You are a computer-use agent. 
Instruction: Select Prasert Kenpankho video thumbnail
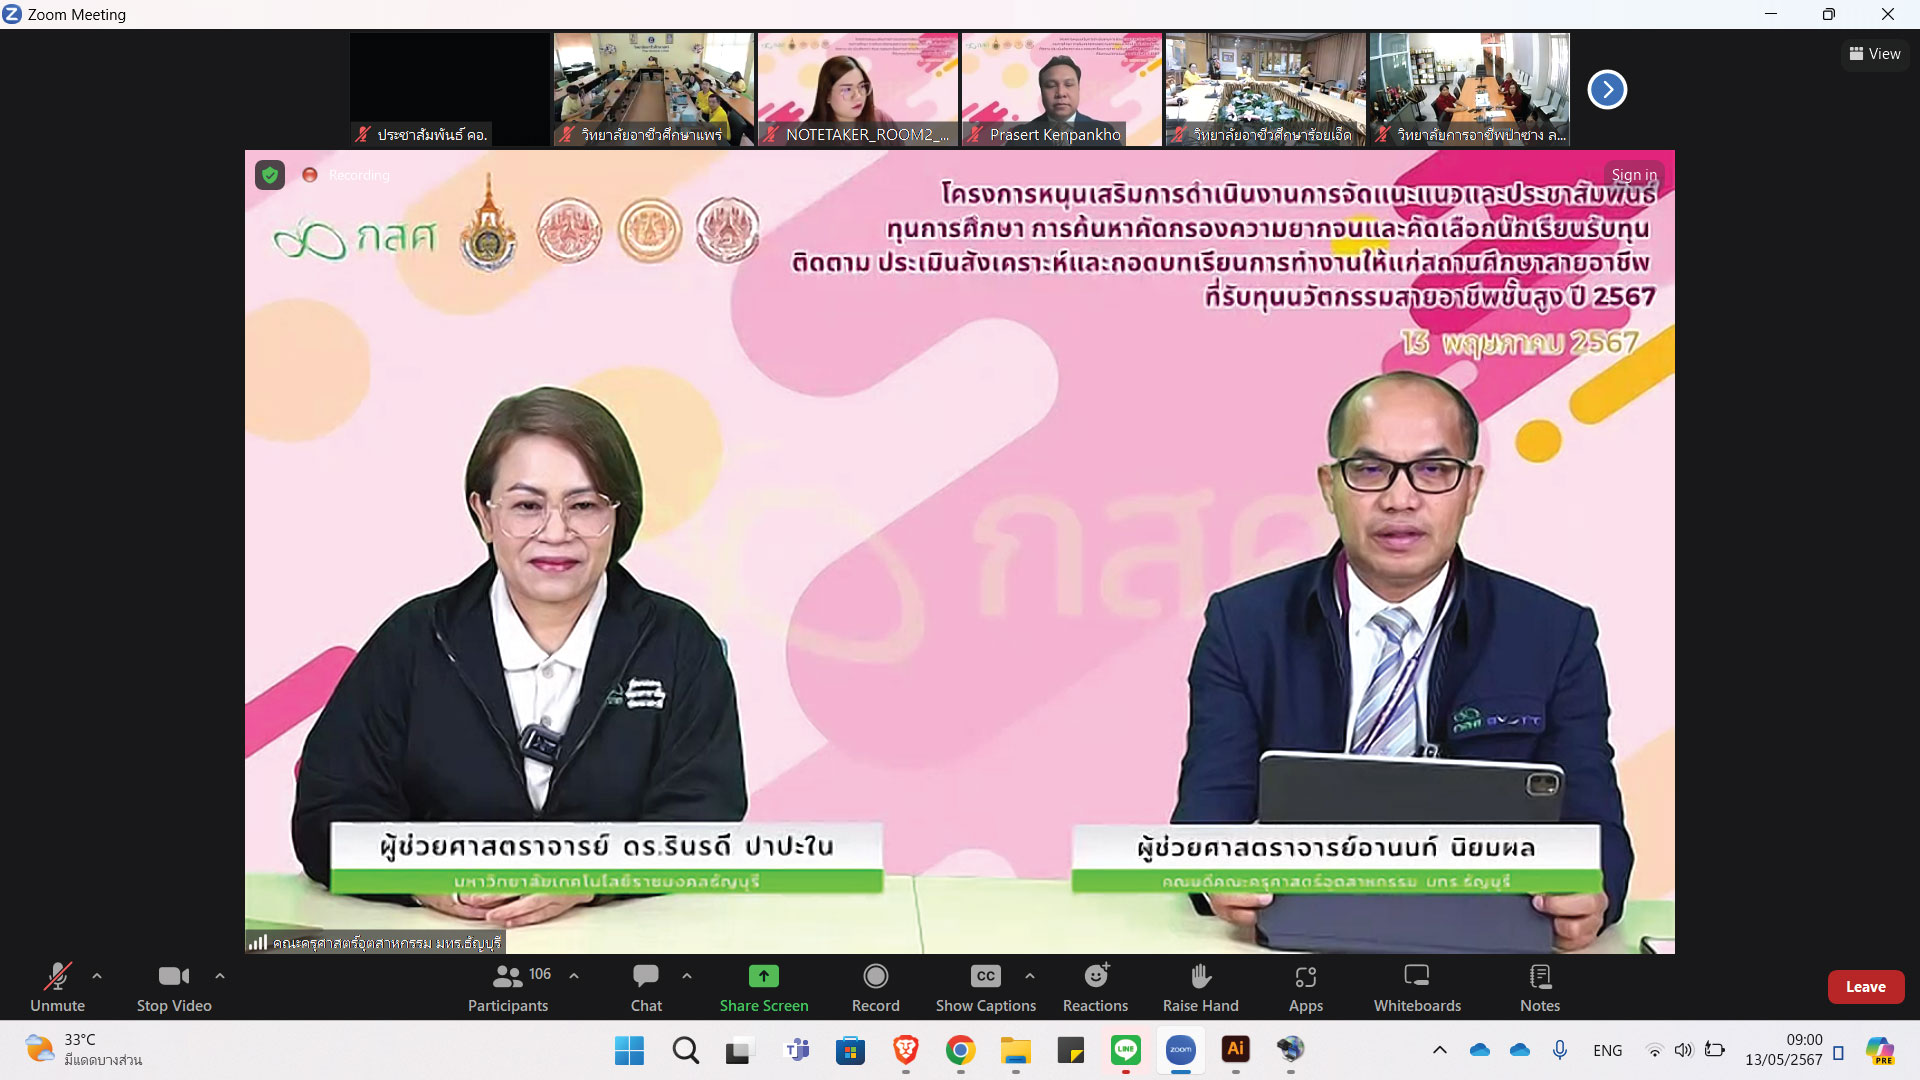tap(1061, 89)
